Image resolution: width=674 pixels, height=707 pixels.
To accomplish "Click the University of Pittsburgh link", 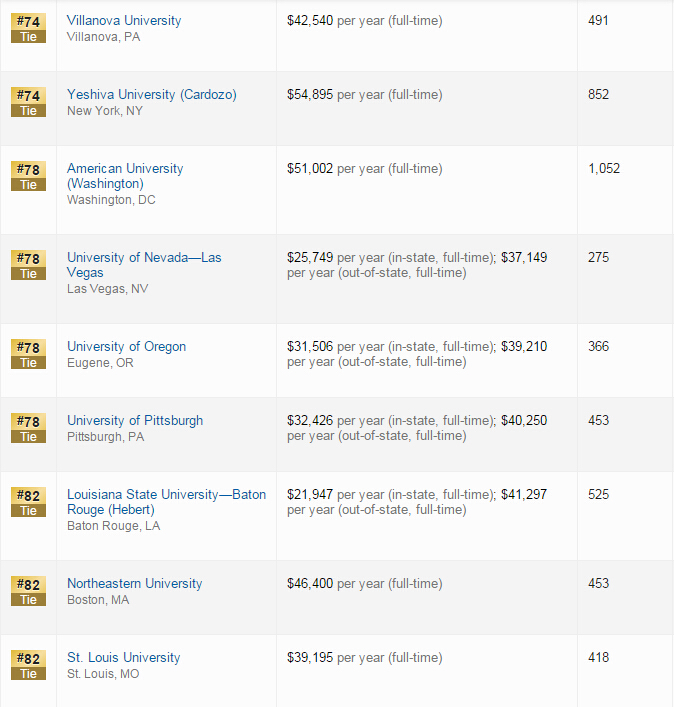I will 134,420.
